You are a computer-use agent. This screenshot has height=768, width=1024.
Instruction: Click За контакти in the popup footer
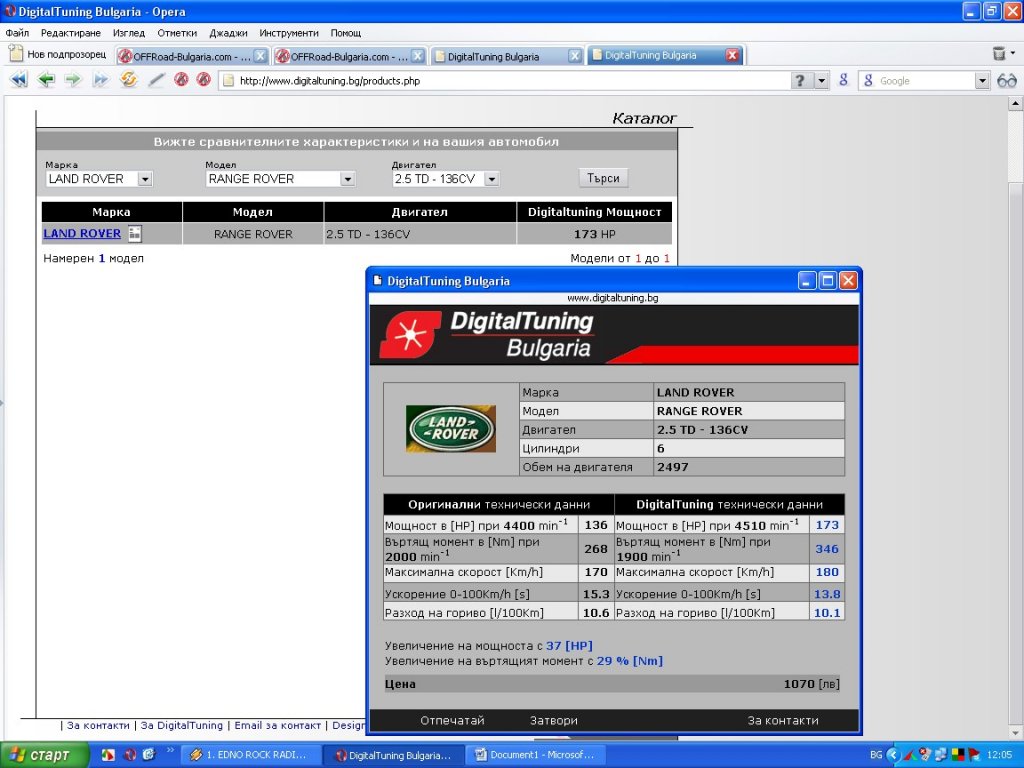(x=782, y=720)
